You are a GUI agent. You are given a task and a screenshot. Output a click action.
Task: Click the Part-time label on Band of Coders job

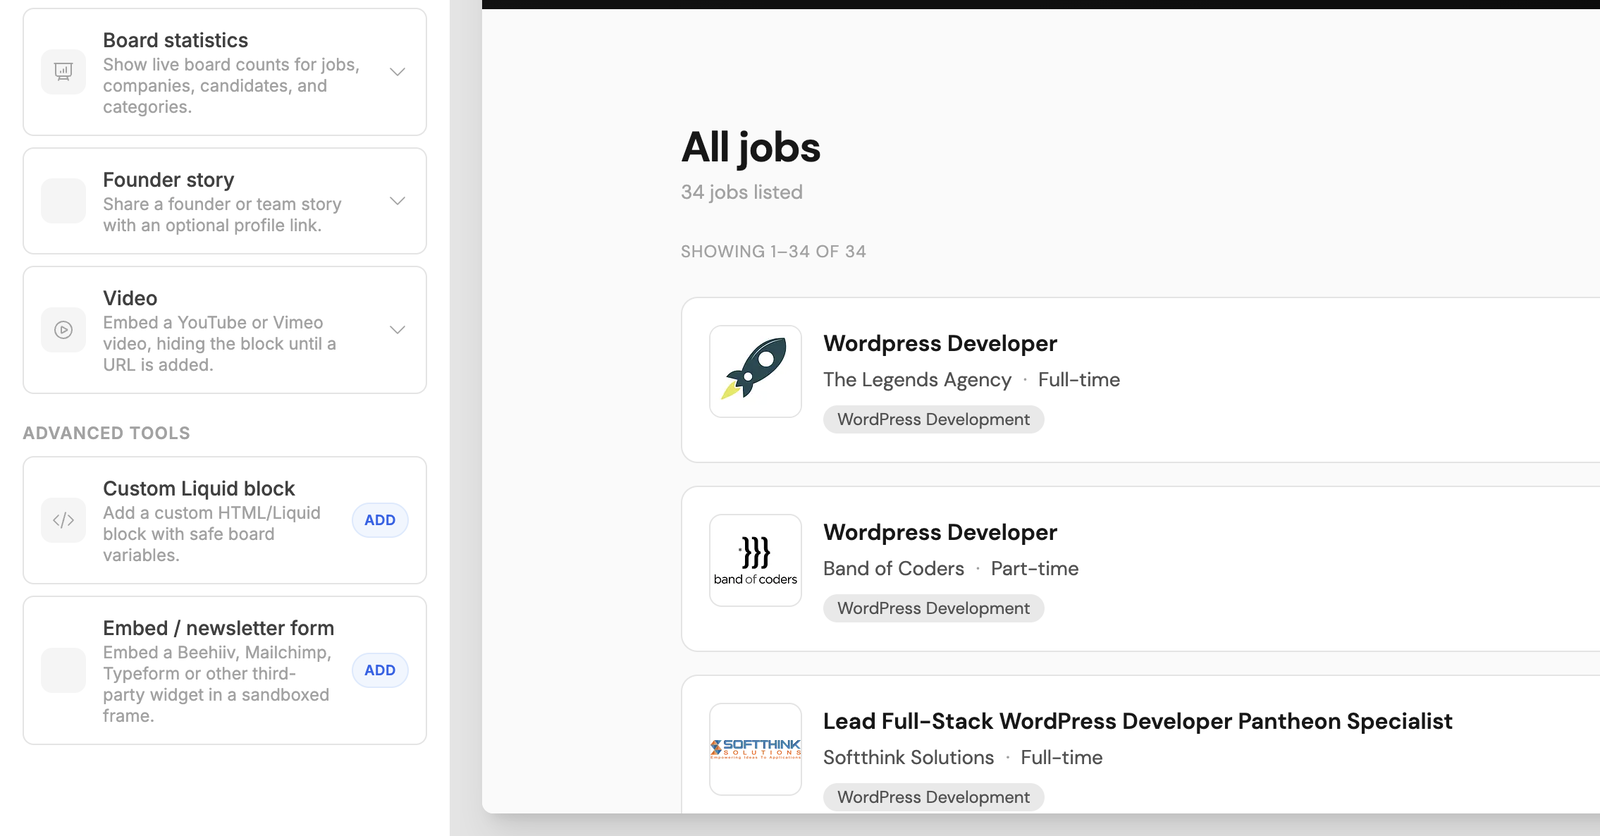(x=1034, y=569)
